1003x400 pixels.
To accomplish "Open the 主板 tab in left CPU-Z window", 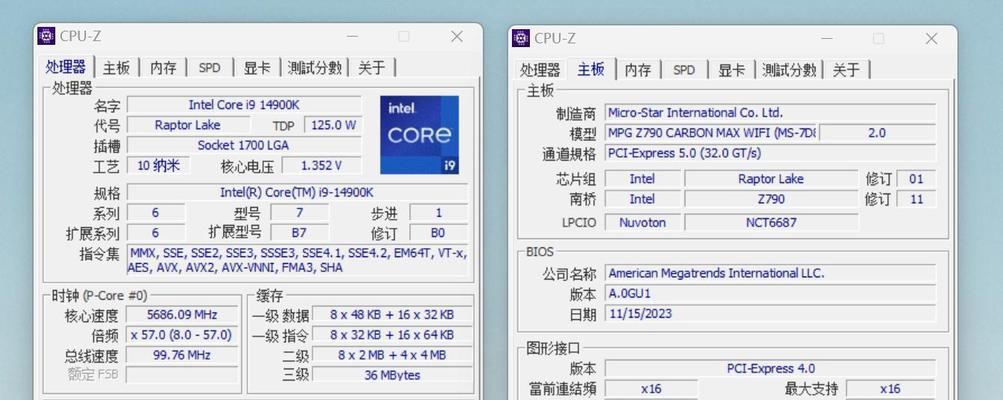I will coord(116,68).
